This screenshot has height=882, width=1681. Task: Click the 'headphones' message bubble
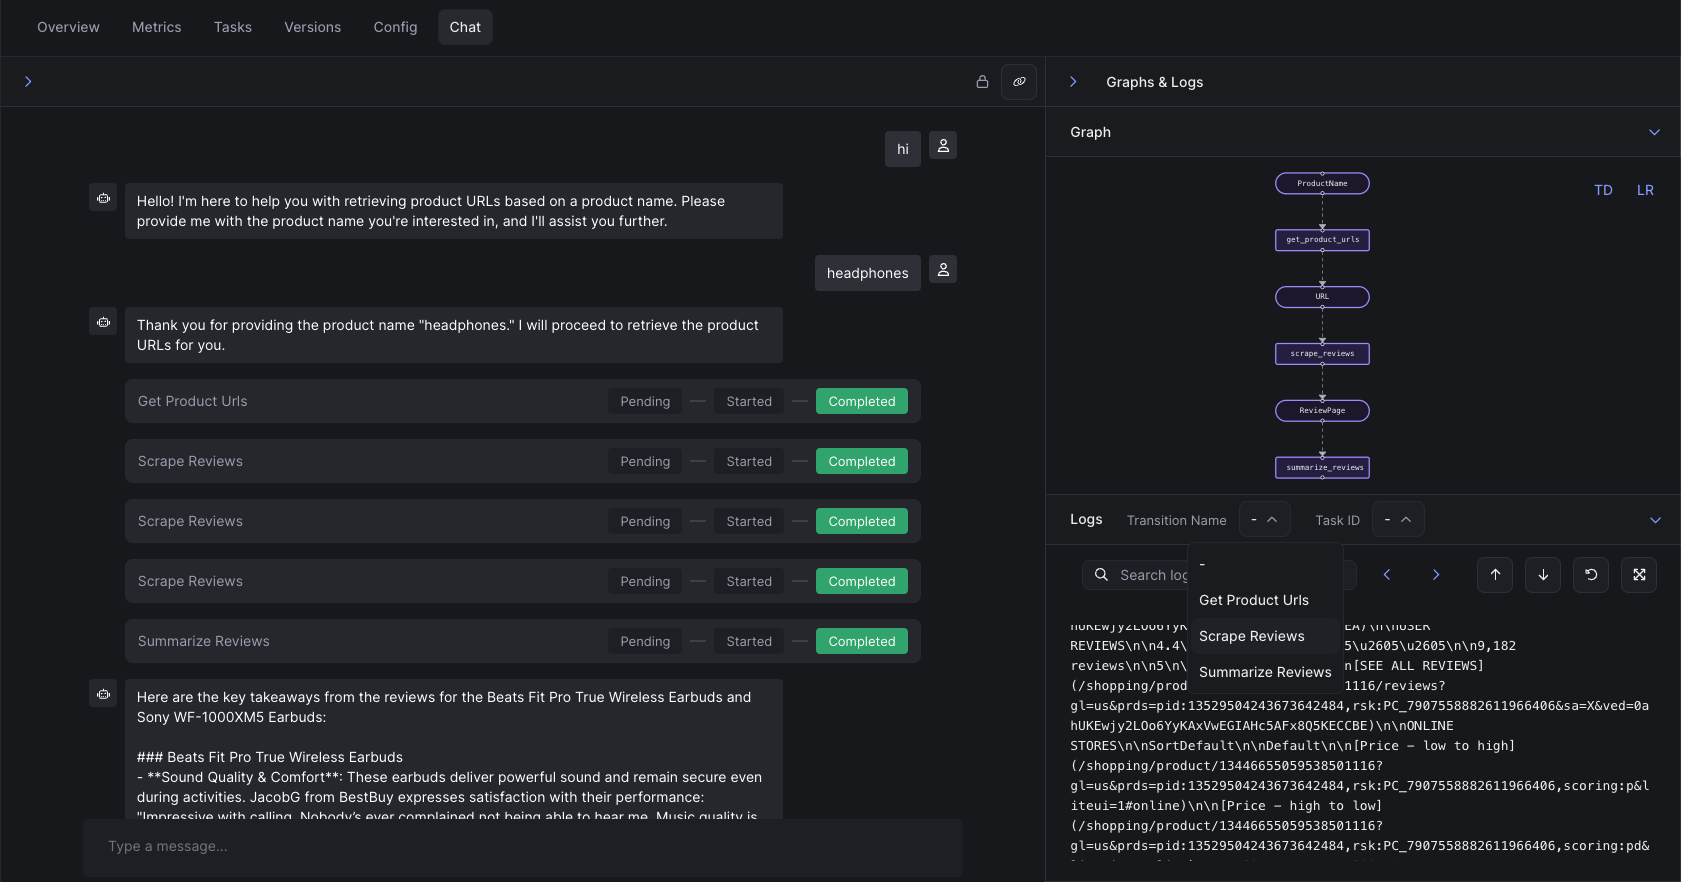point(868,273)
